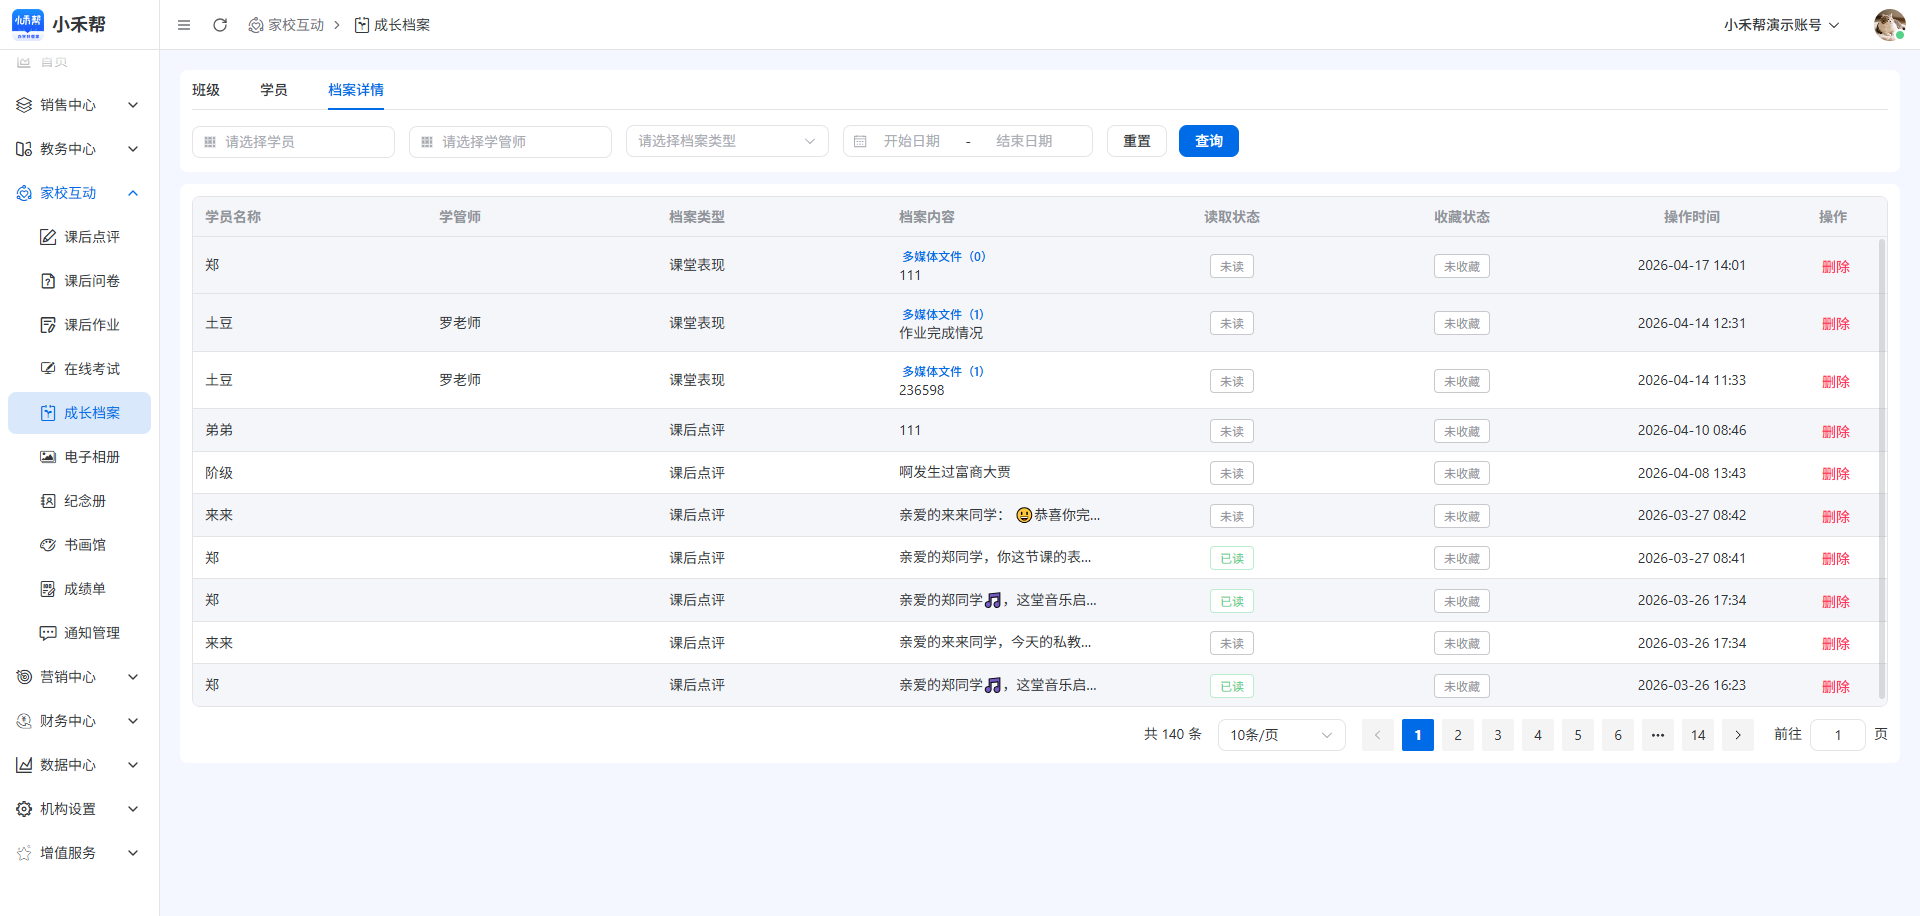The width and height of the screenshot is (1920, 916).
Task: Click 删除 for the 阶级 row
Action: [1835, 474]
